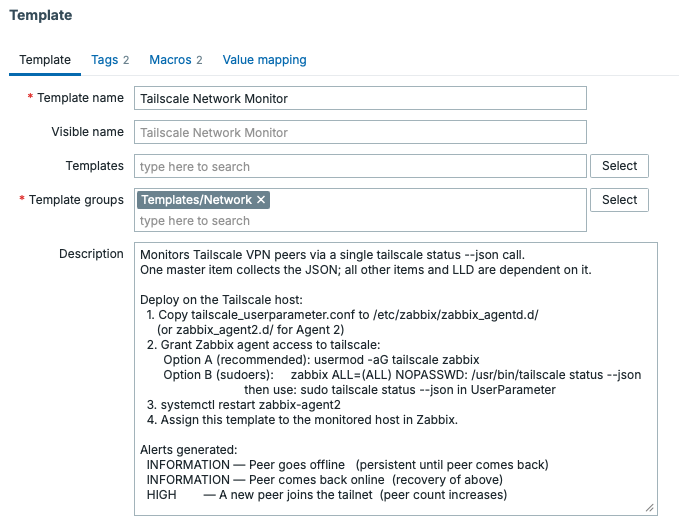The height and width of the screenshot is (528, 679).
Task: Click the Templates field label
Action: [x=95, y=166]
